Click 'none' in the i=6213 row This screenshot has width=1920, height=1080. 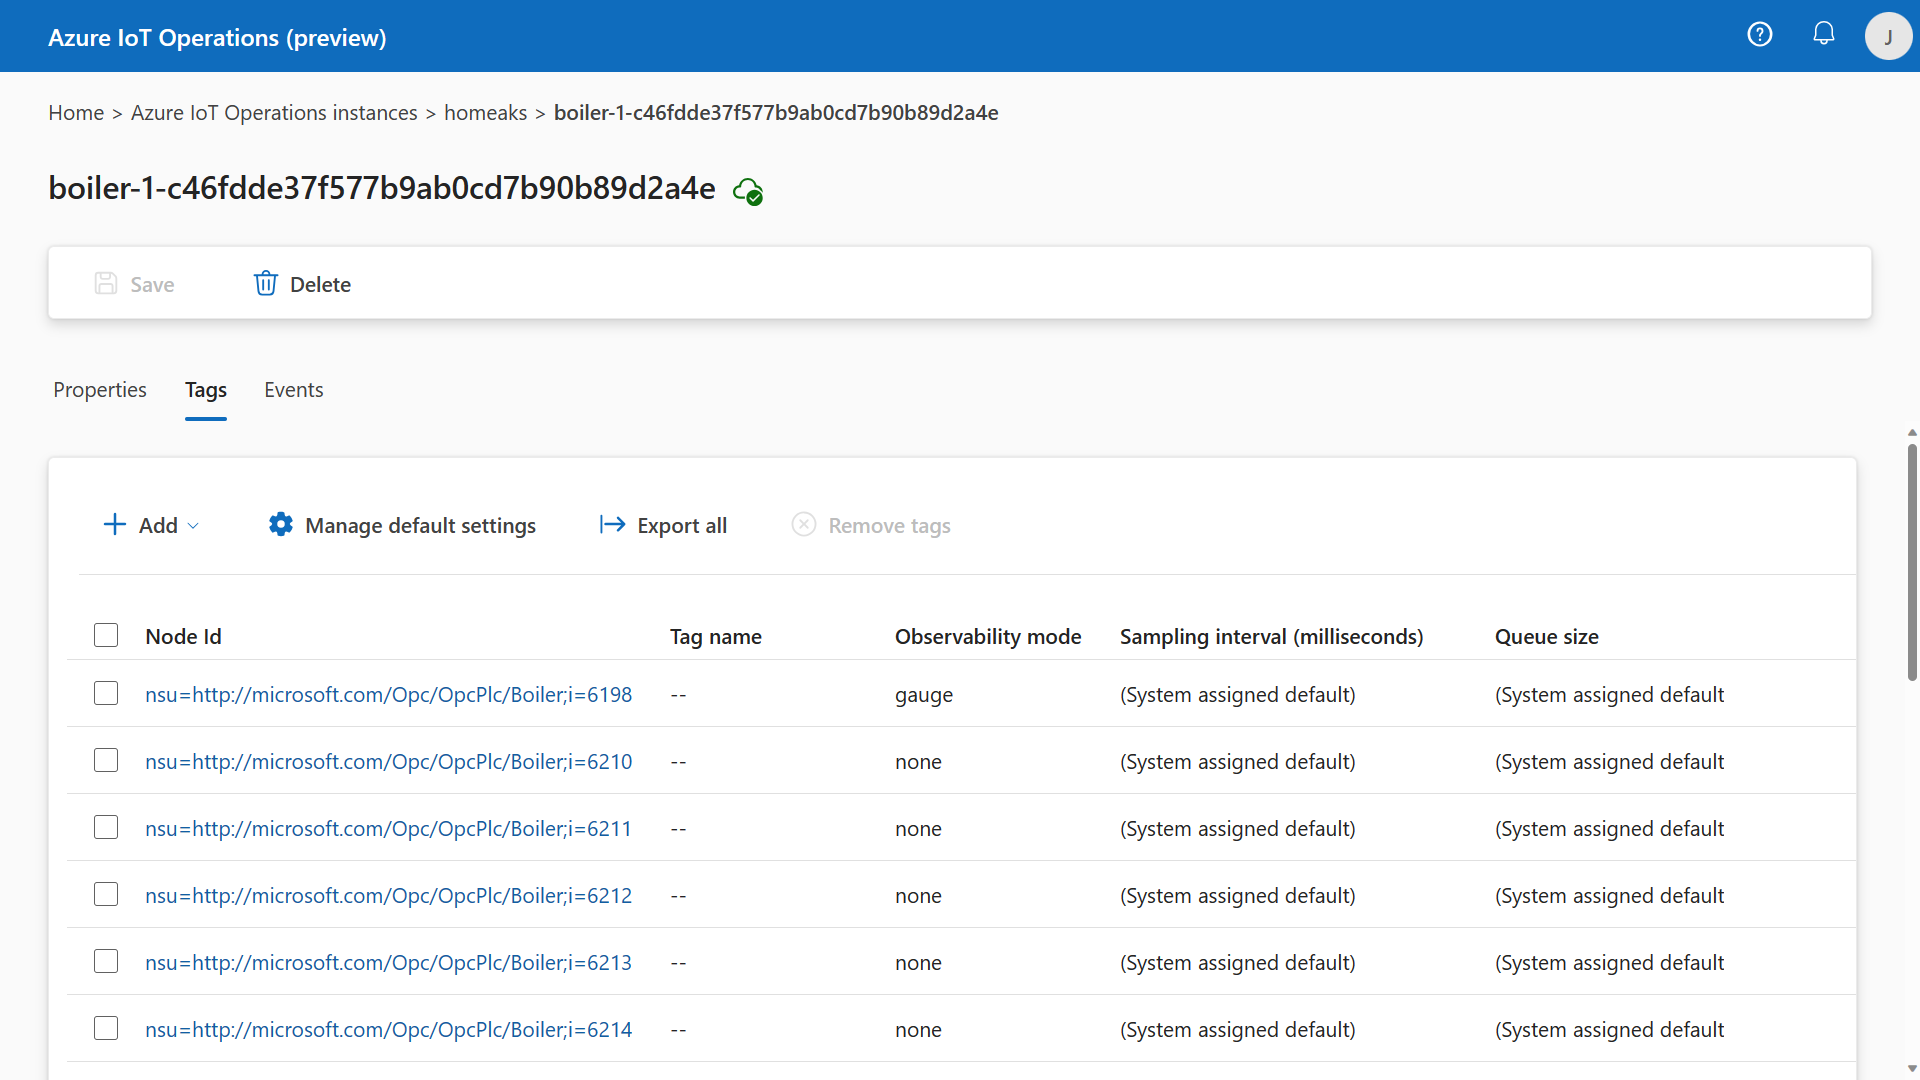click(918, 963)
